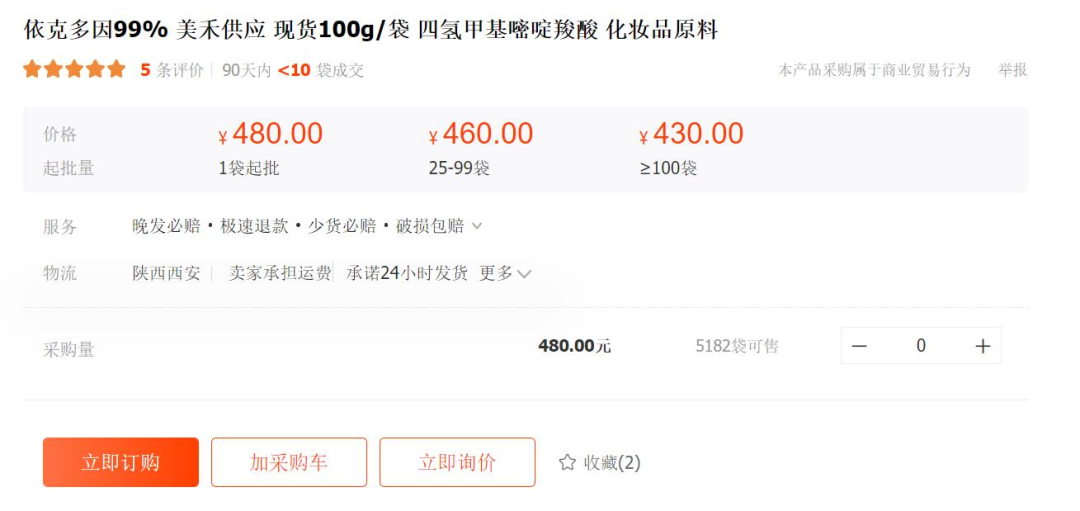Click the quantity input field
The width and height of the screenshot is (1080, 511).
tap(920, 346)
